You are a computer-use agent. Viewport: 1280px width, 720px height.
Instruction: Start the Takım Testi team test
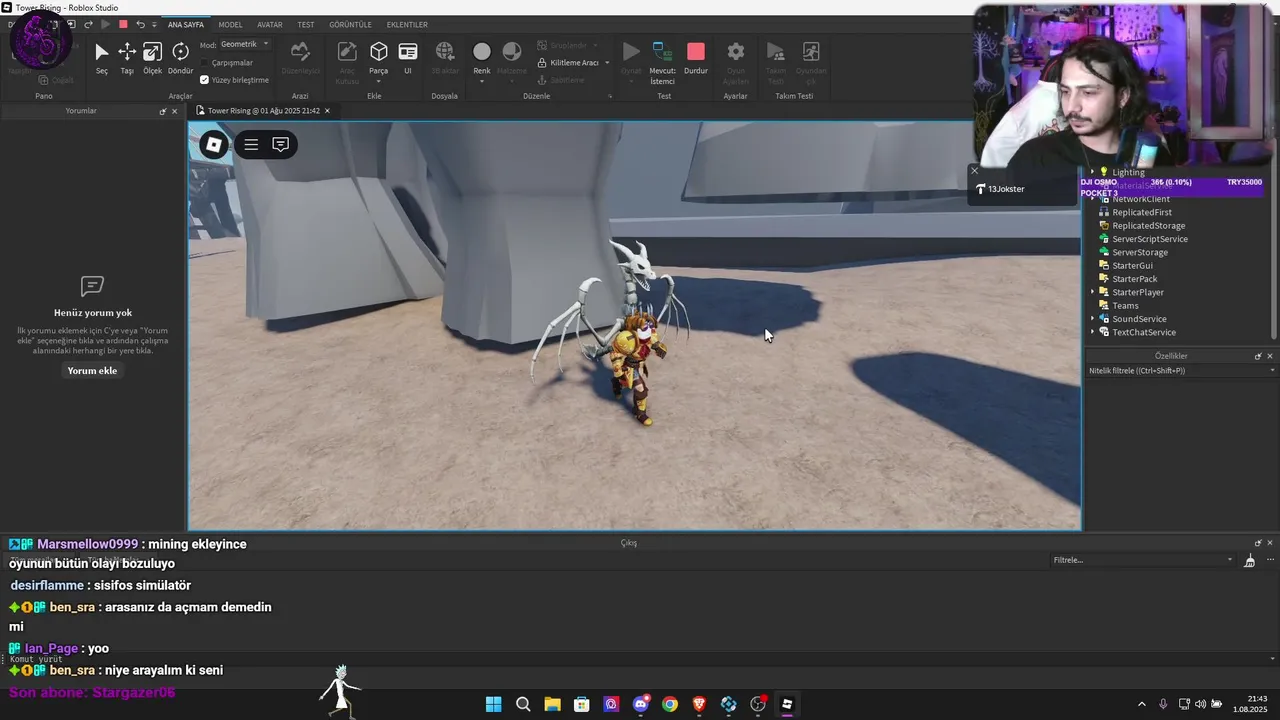pyautogui.click(x=775, y=62)
